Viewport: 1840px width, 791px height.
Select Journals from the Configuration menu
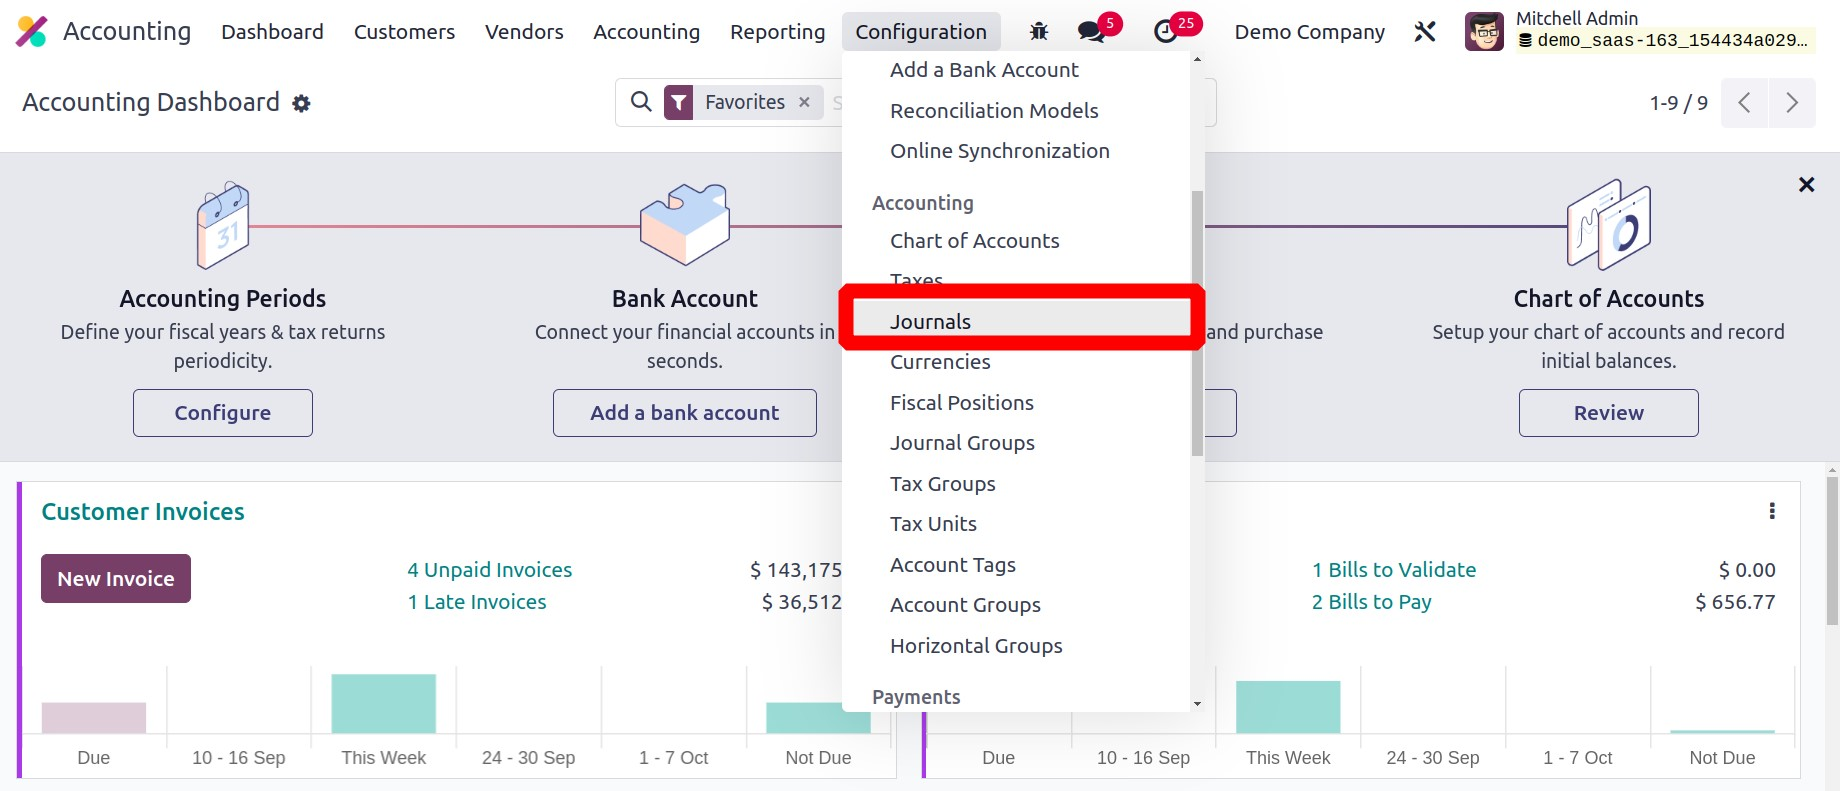point(930,322)
